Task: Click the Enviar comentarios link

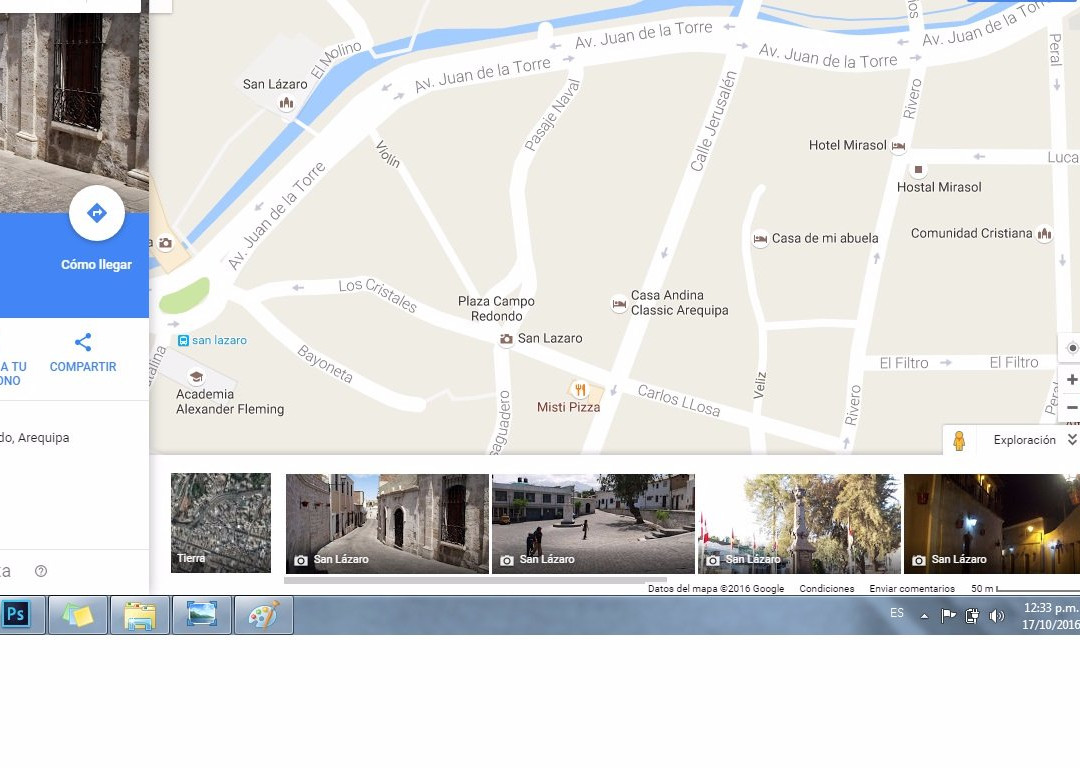Action: click(912, 589)
